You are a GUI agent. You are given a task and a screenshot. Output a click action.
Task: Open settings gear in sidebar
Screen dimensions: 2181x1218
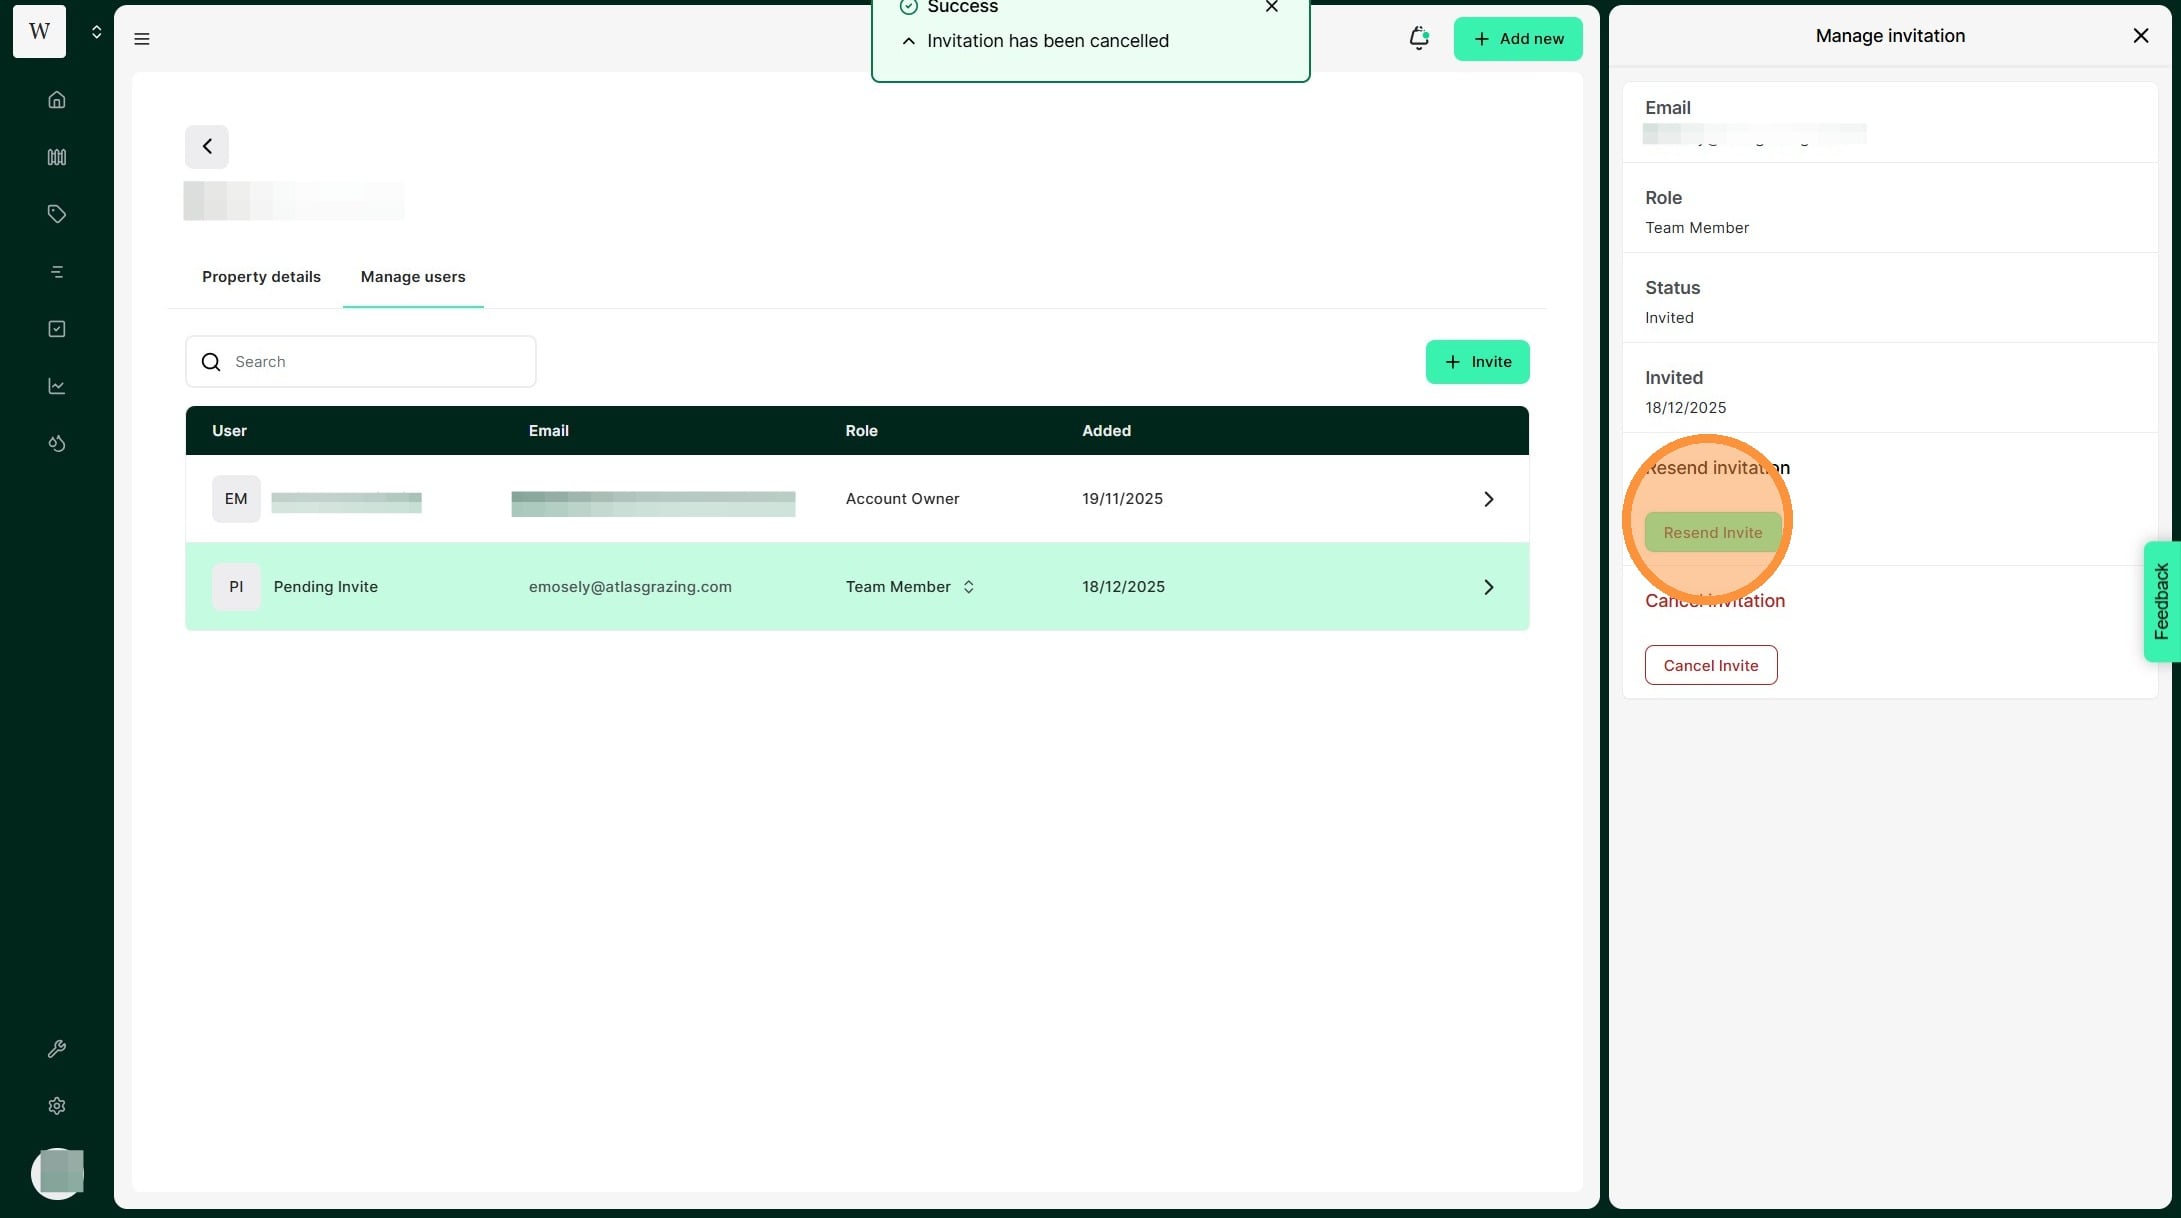(57, 1106)
